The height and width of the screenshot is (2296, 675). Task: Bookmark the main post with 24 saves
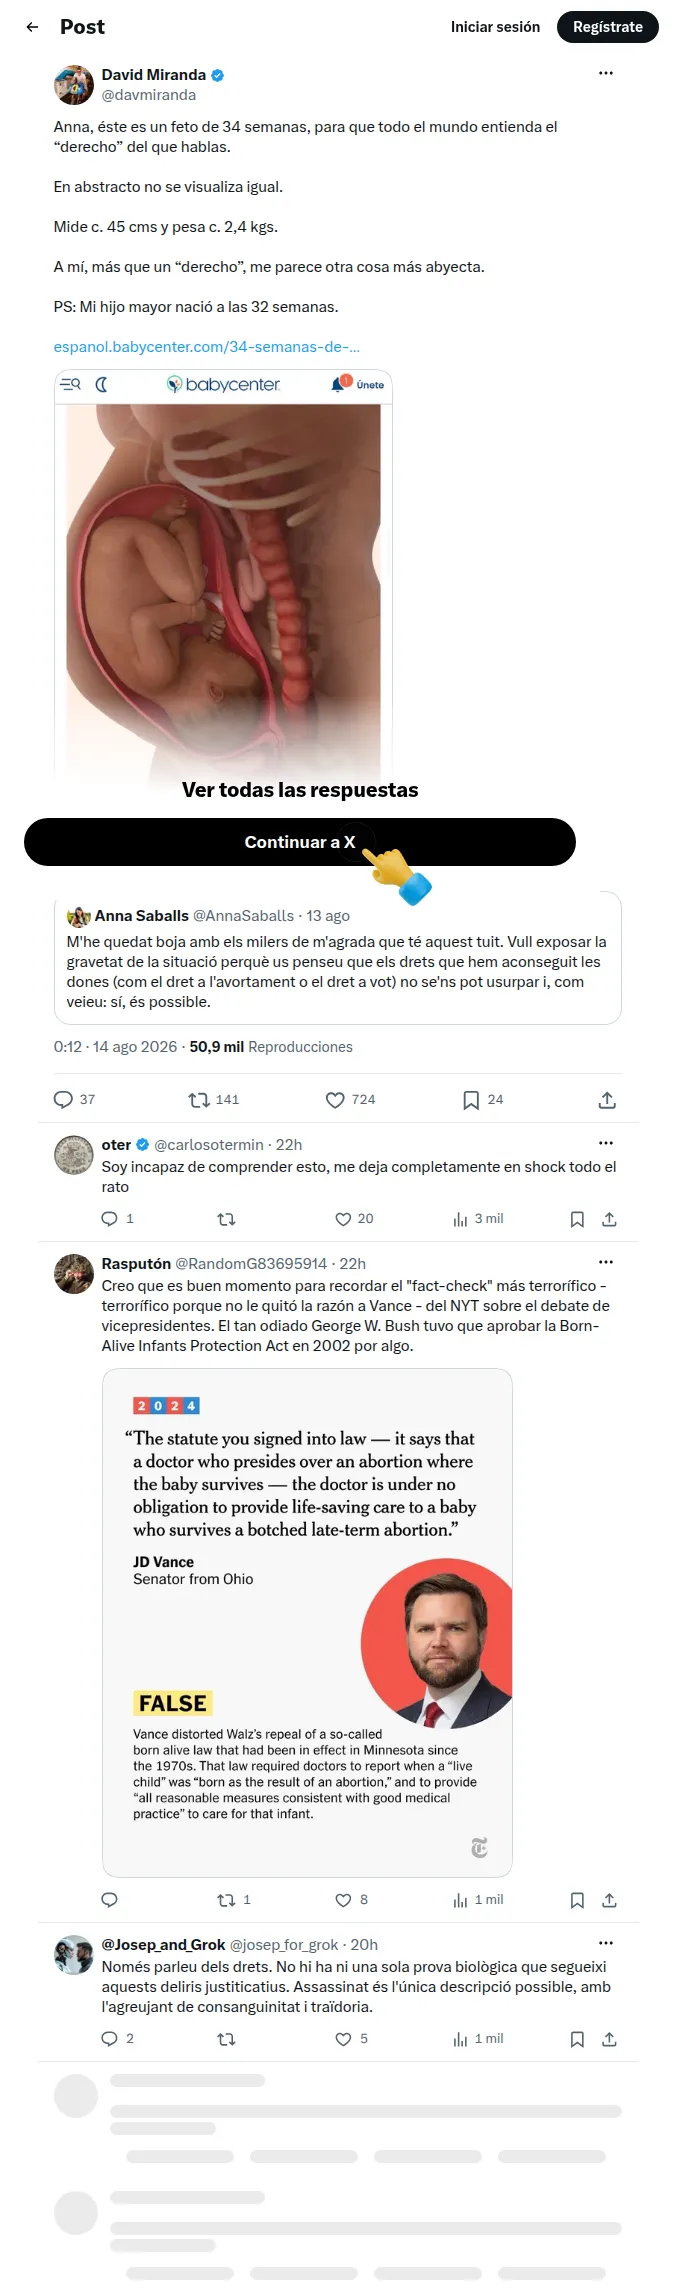click(471, 1100)
